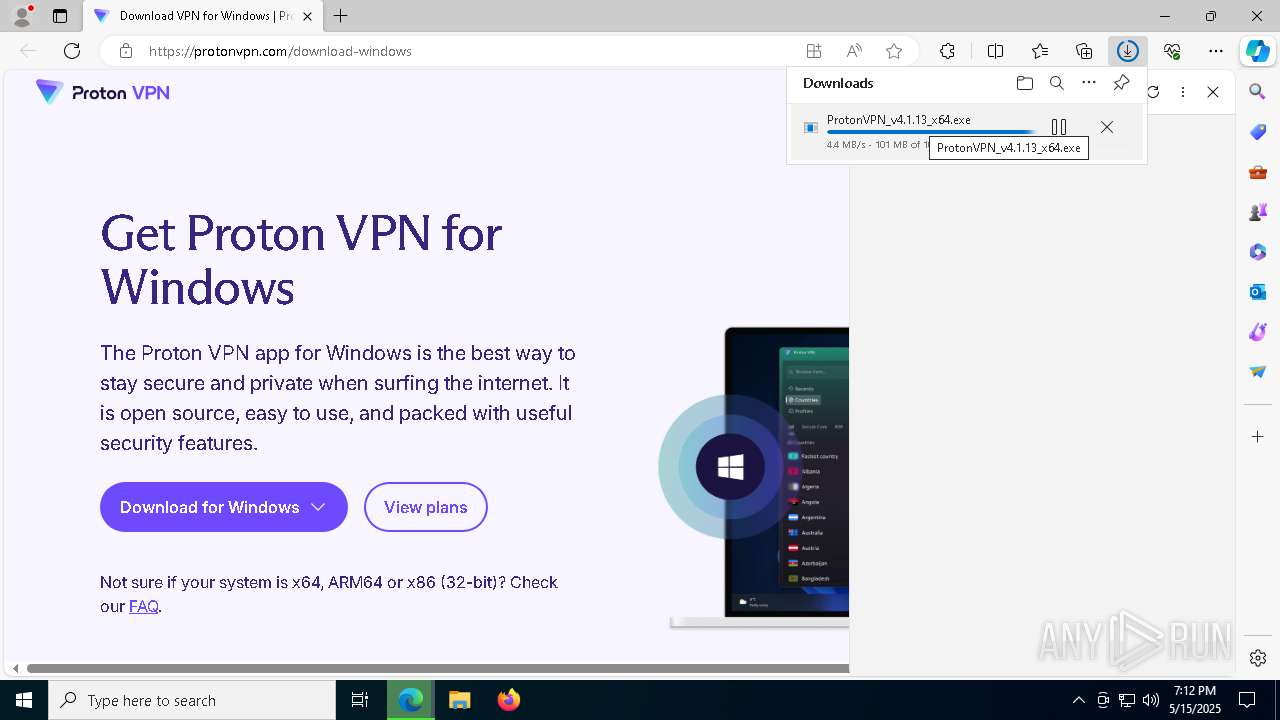Open the Extensions puzzle icon
The image size is (1280, 720).
[947, 51]
